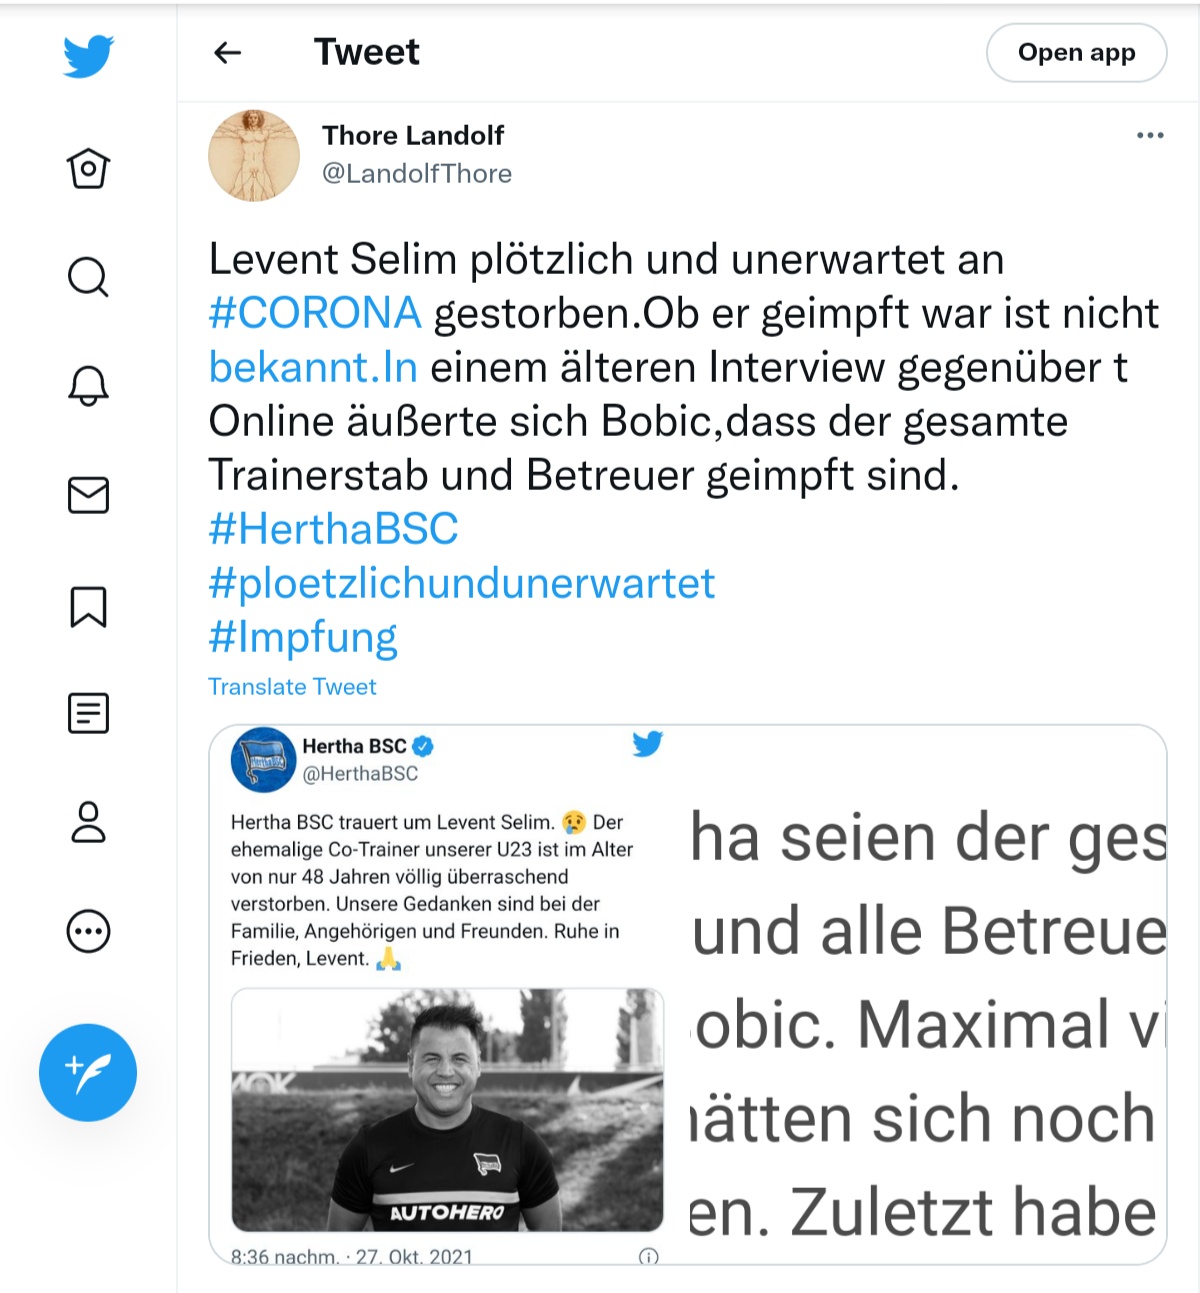Click Translate Tweet
The height and width of the screenshot is (1293, 1200).
click(292, 687)
